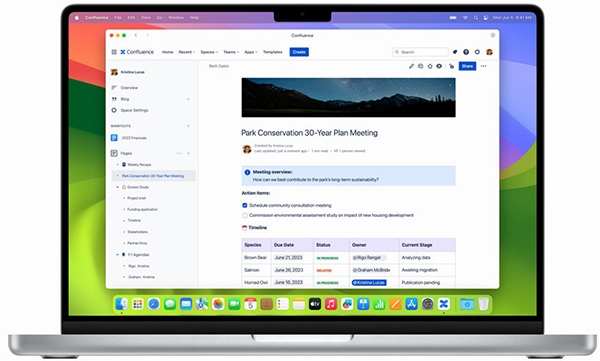600x361 pixels.
Task: Open Templates in top navigation
Action: [272, 52]
